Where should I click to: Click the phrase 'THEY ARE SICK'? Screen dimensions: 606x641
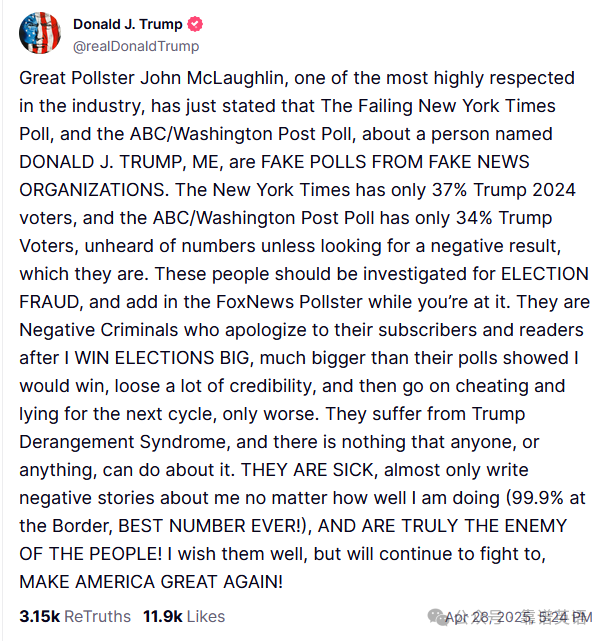coord(307,470)
